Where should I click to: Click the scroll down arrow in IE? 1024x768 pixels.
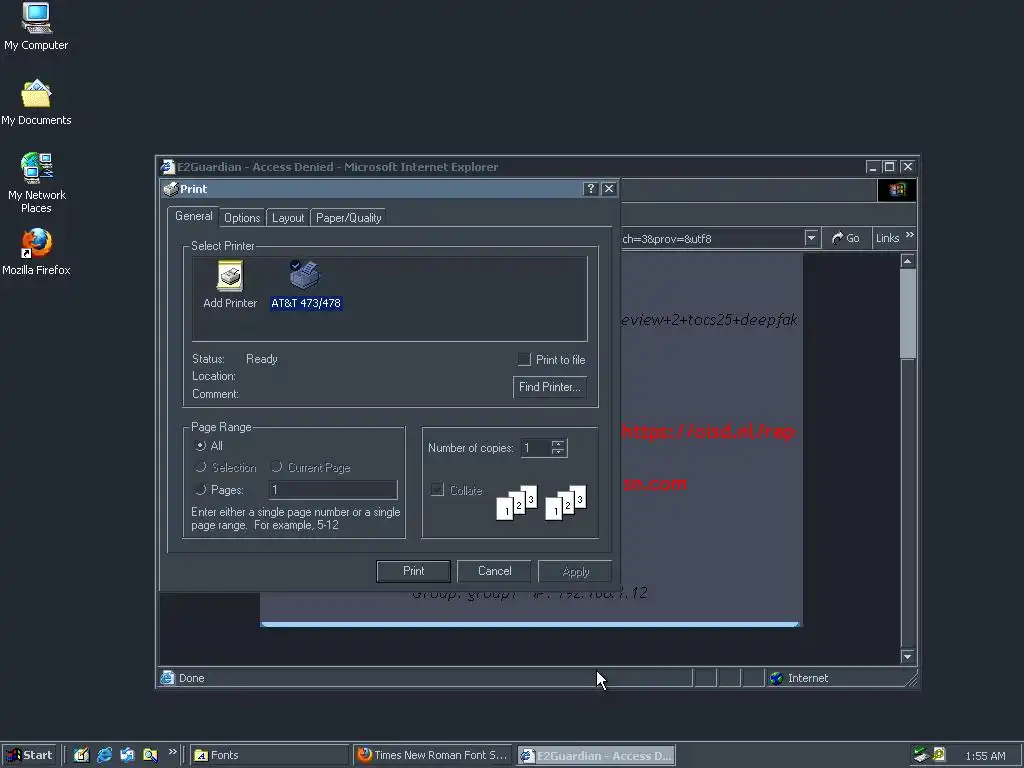click(x=908, y=657)
